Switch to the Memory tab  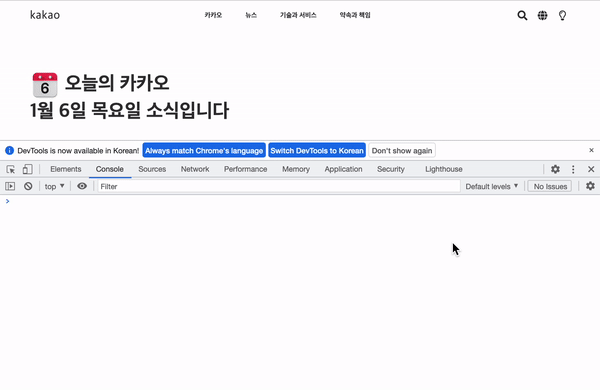click(296, 169)
